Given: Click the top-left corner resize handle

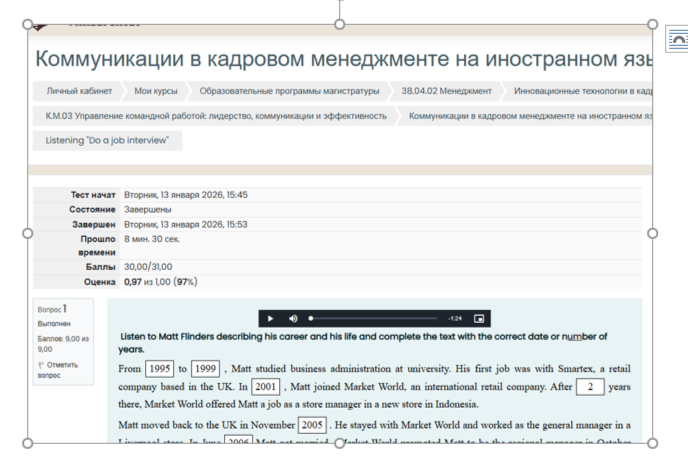Looking at the screenshot, I should 28,25.
